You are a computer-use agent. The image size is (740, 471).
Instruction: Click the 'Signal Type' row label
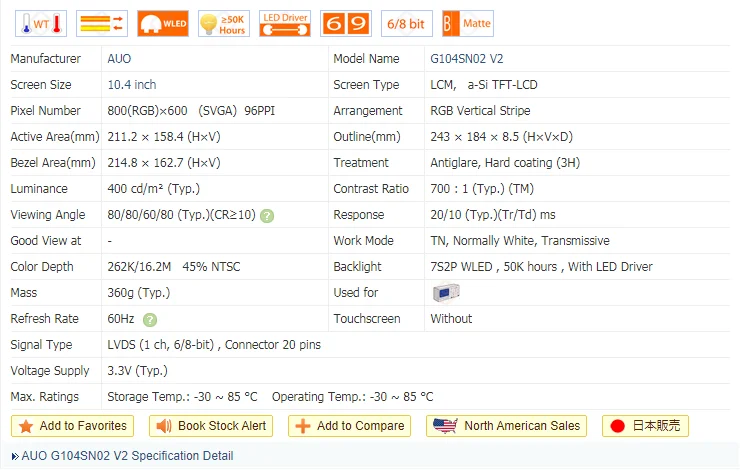coord(41,345)
